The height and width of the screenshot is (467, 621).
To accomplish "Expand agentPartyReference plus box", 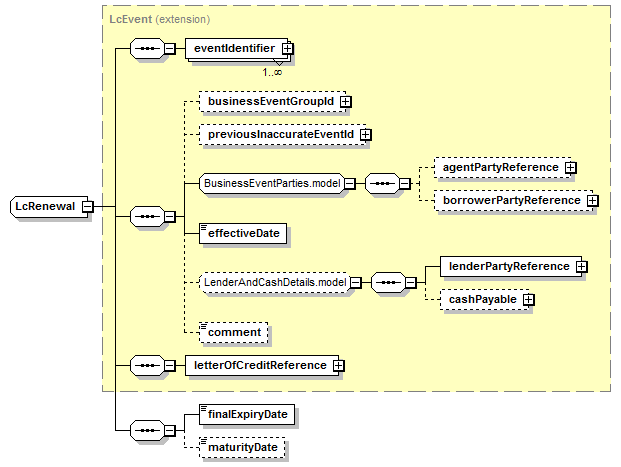I will point(570,168).
